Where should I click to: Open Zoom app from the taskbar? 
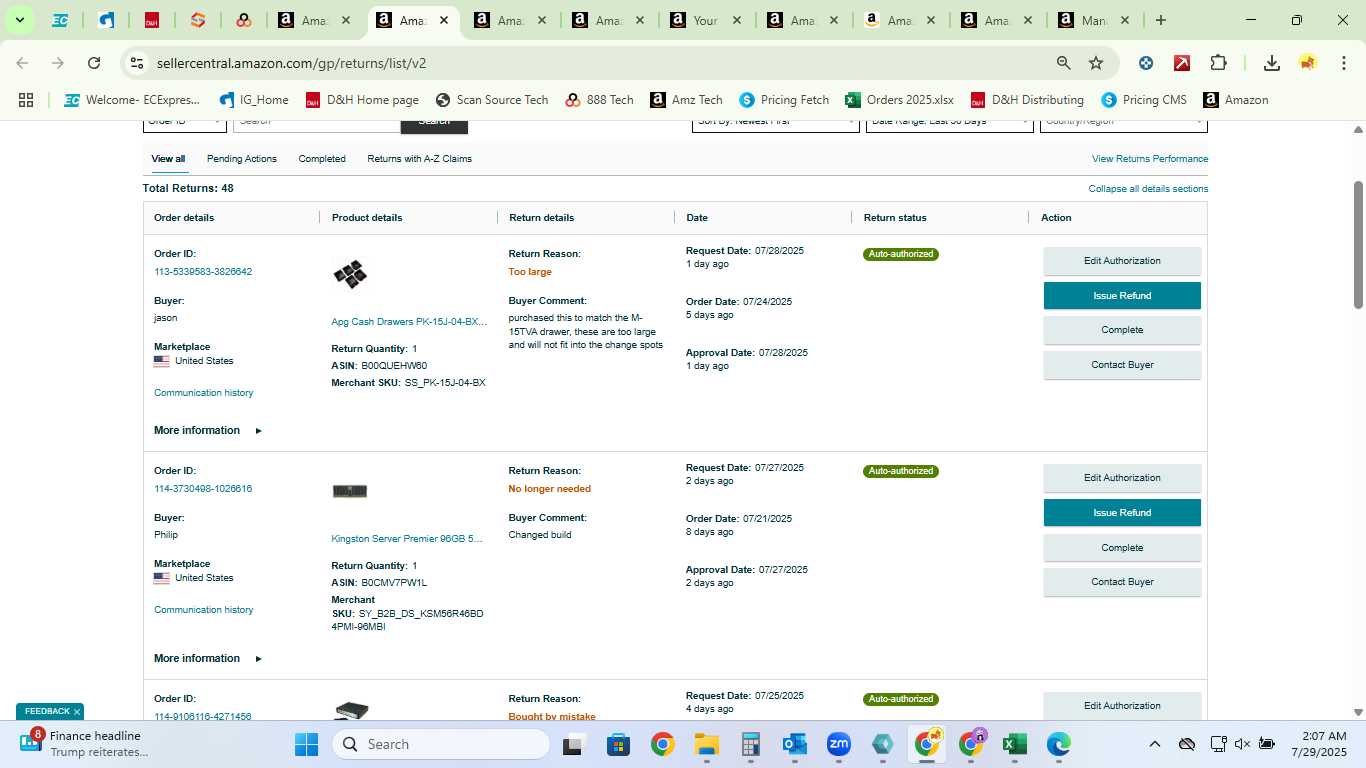pyautogui.click(x=838, y=745)
